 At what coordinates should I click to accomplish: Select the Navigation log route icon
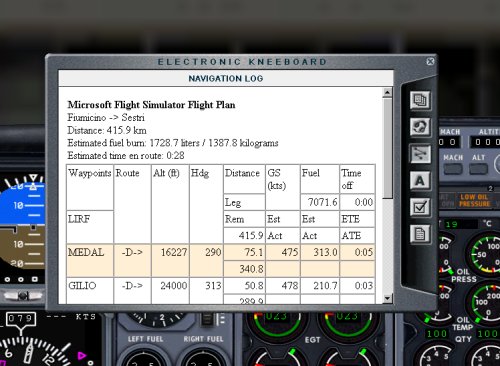click(x=420, y=154)
